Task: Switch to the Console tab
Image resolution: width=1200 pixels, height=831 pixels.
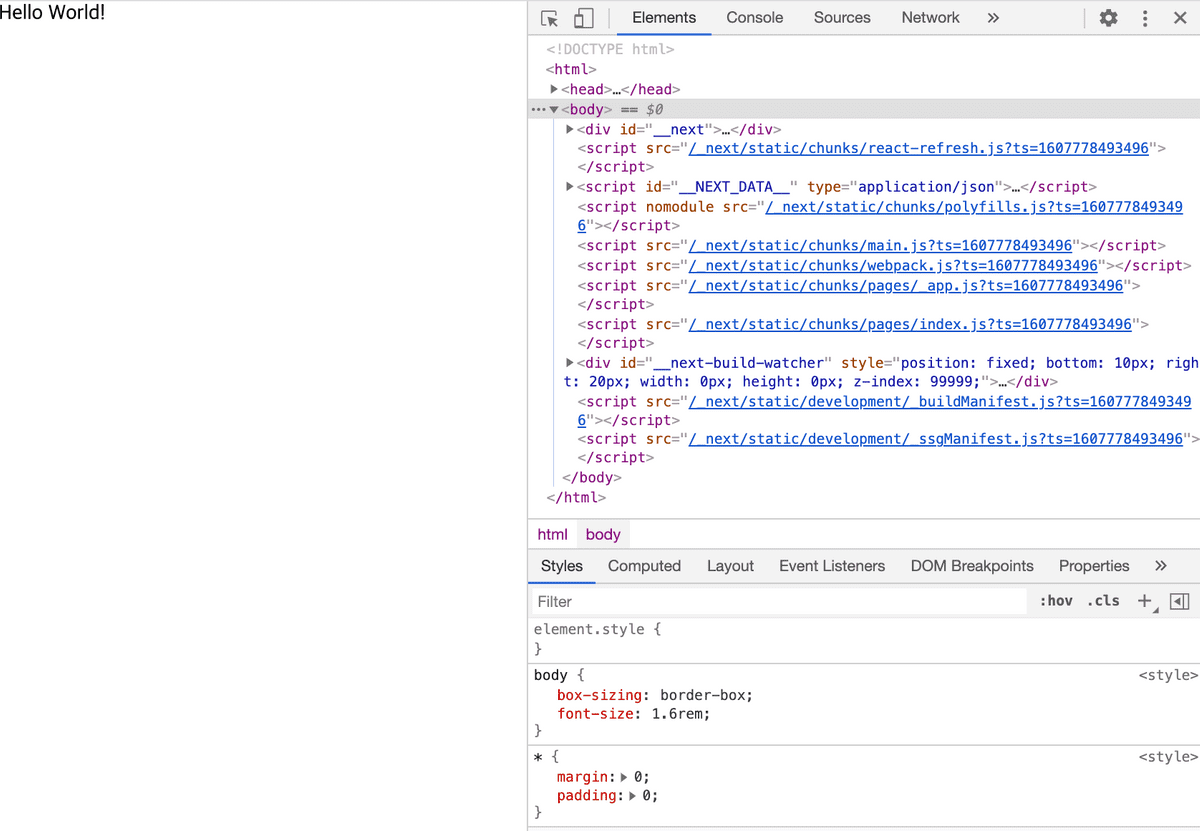Action: point(754,17)
